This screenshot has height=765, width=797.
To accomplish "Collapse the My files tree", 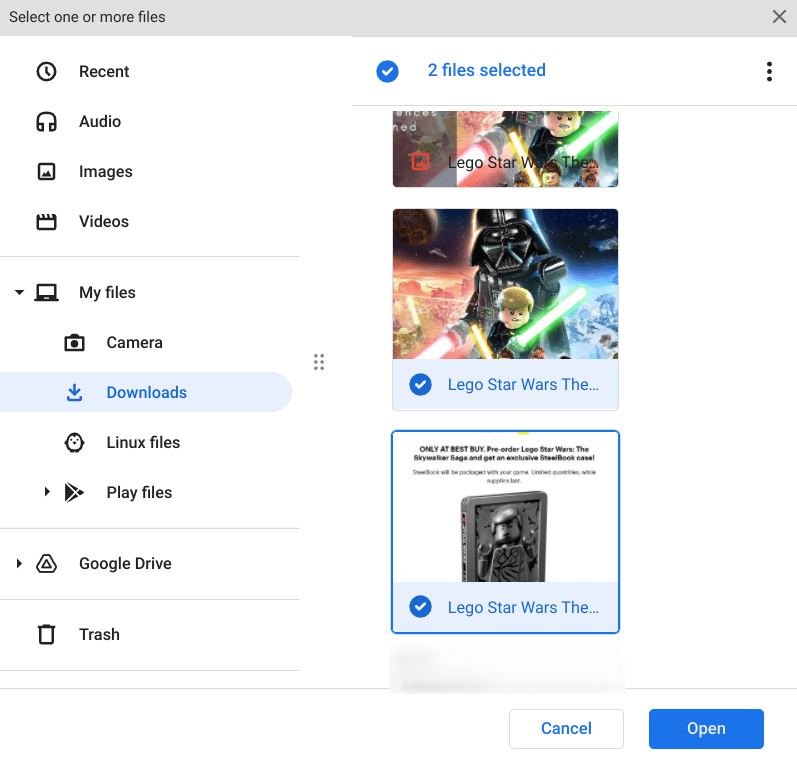I will pyautogui.click(x=19, y=293).
